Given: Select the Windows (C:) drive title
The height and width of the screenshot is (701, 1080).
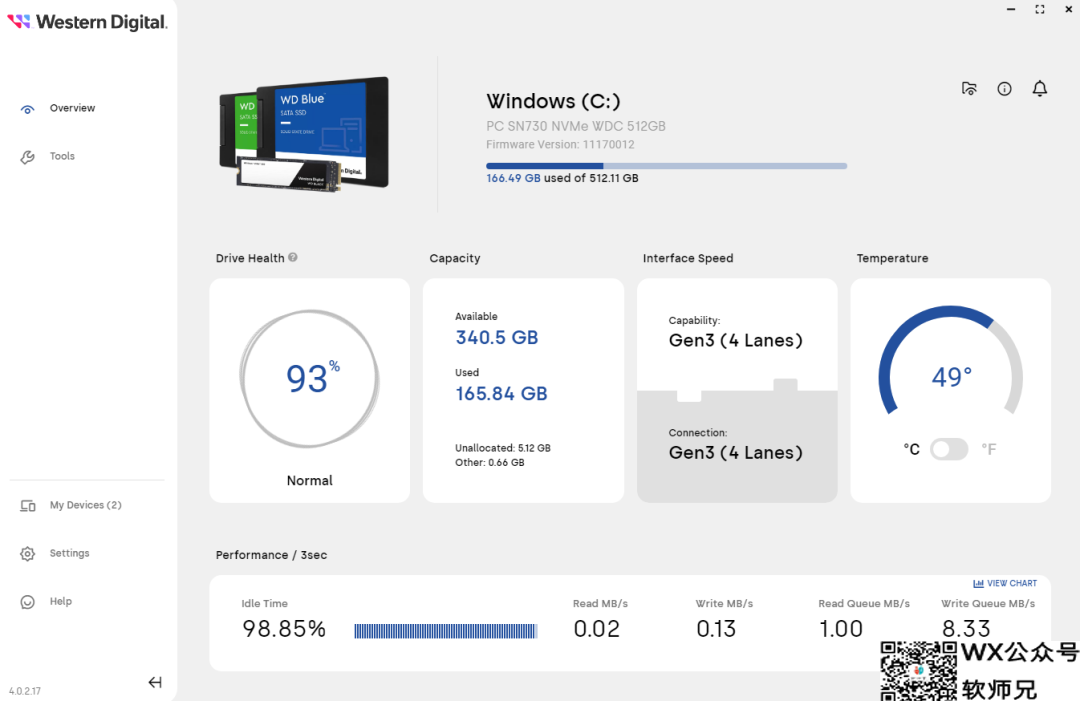Looking at the screenshot, I should coord(553,101).
